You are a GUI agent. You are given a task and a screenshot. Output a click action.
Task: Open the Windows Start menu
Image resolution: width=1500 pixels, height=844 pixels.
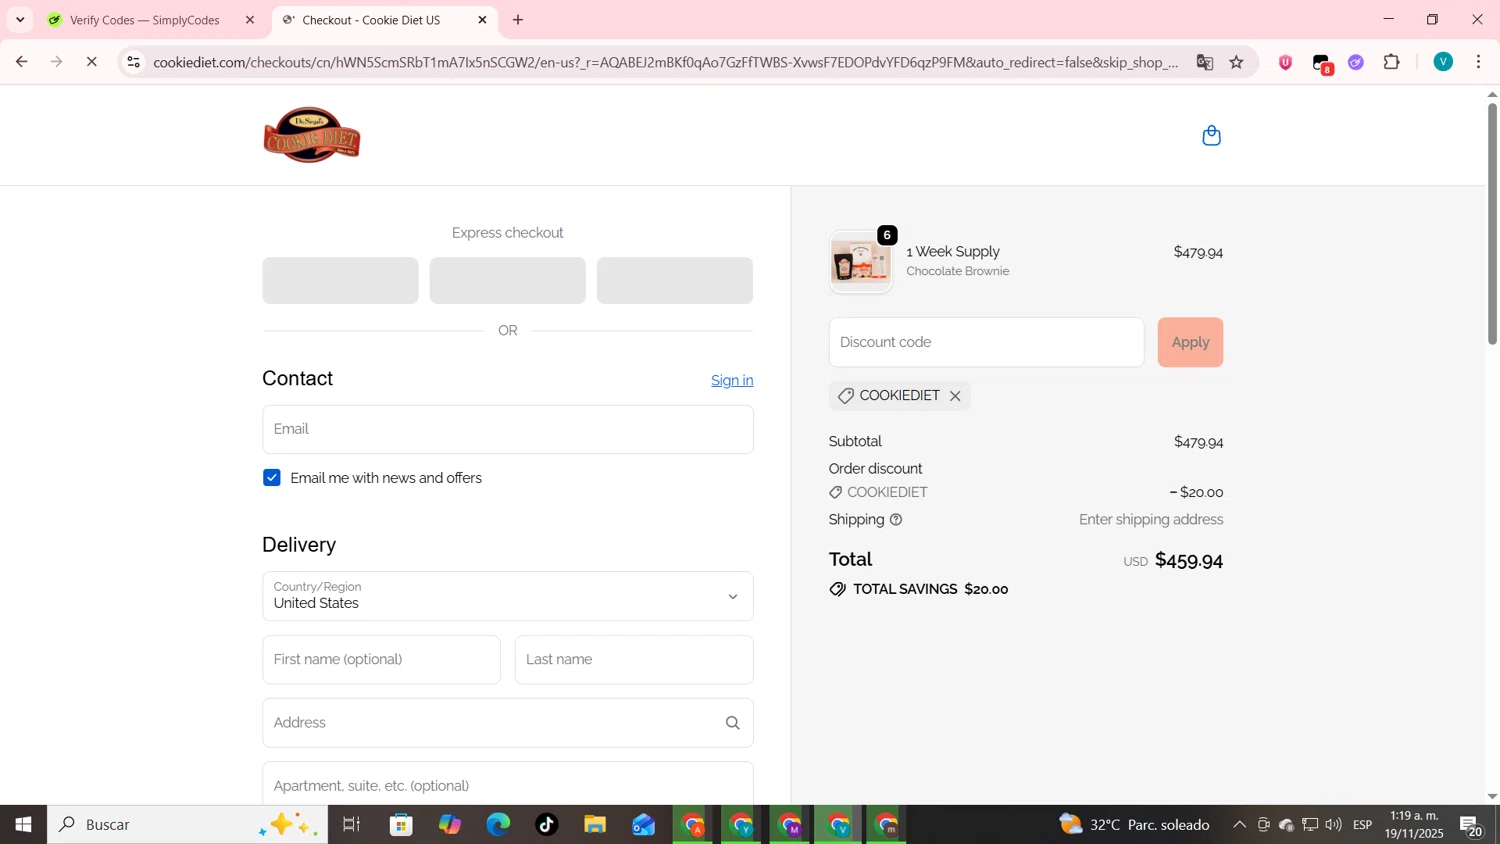coord(23,825)
